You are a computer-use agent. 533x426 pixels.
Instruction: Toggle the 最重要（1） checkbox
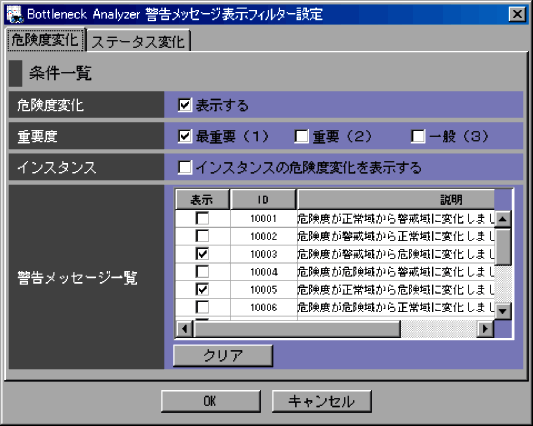tap(185, 136)
